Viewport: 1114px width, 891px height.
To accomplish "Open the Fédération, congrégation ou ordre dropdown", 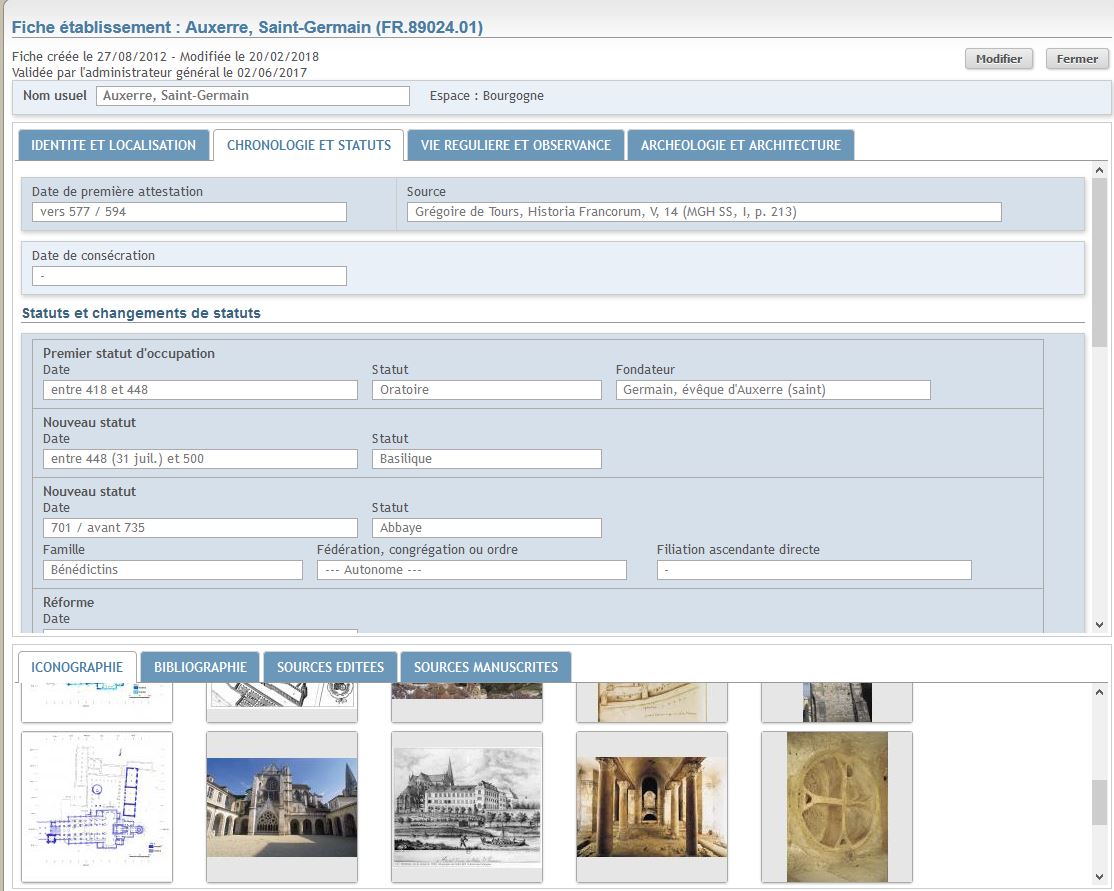I will 471,570.
